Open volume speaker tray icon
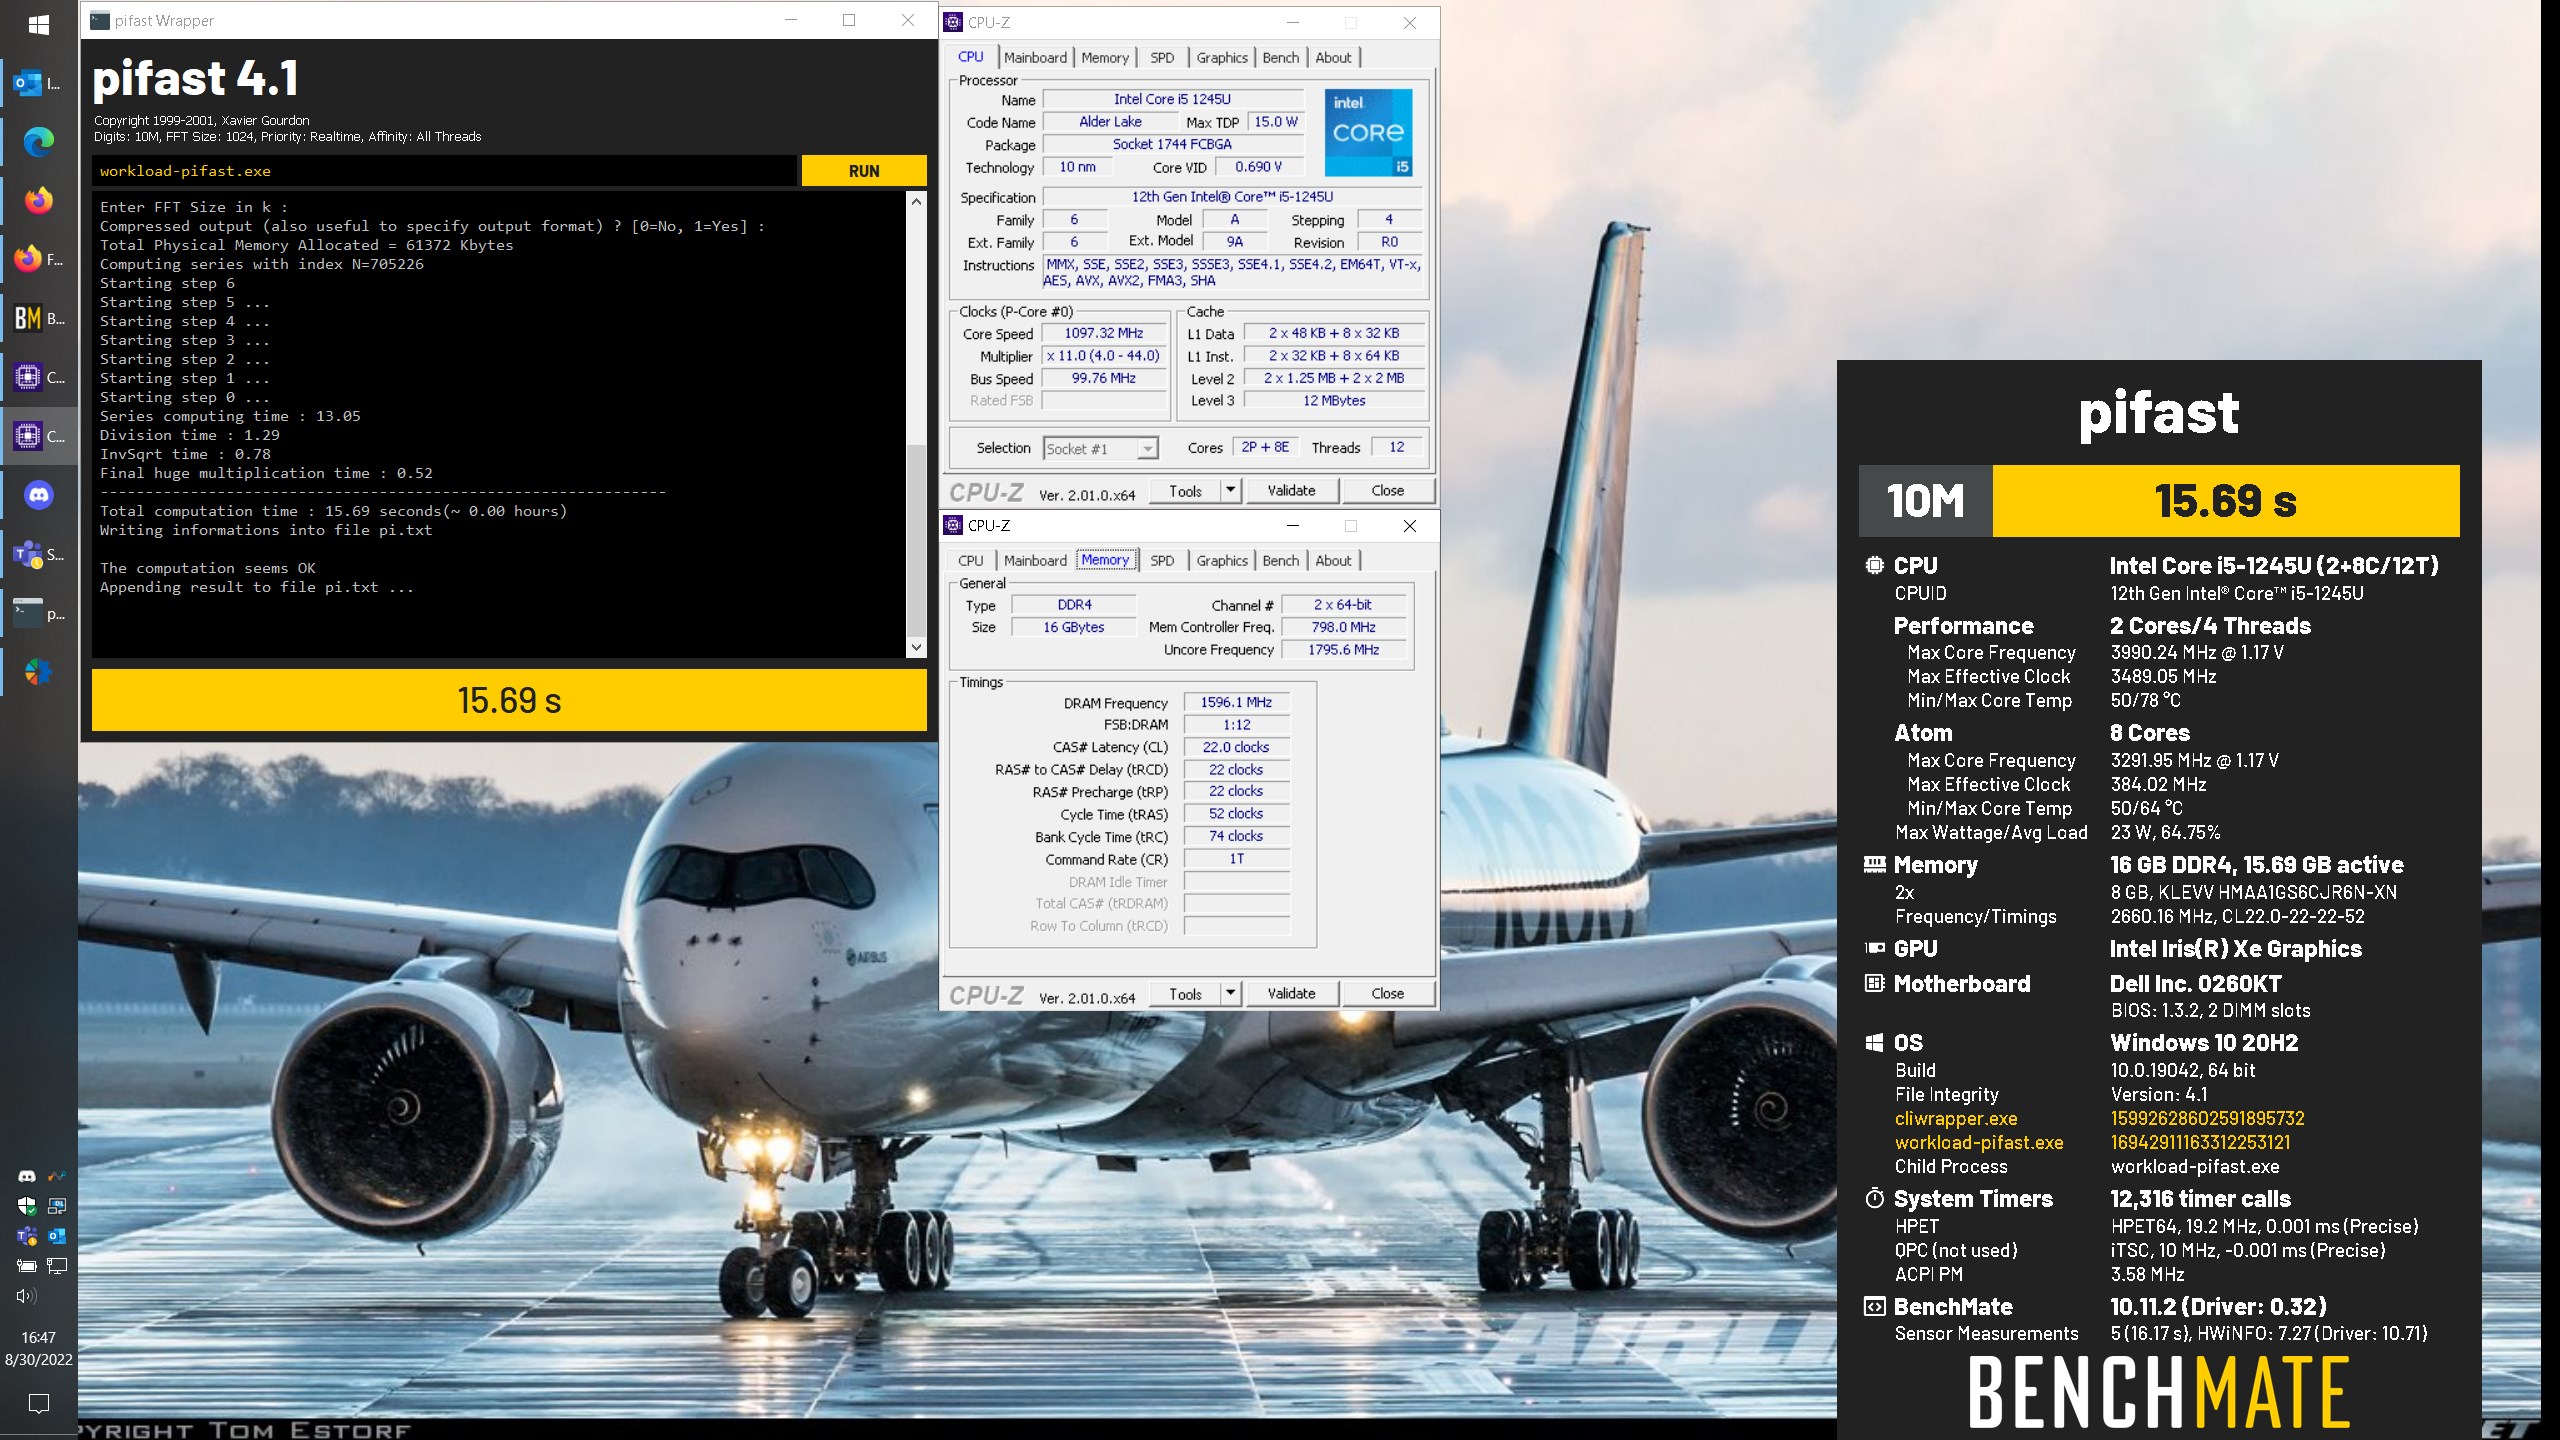2560x1440 pixels. pos(27,1296)
